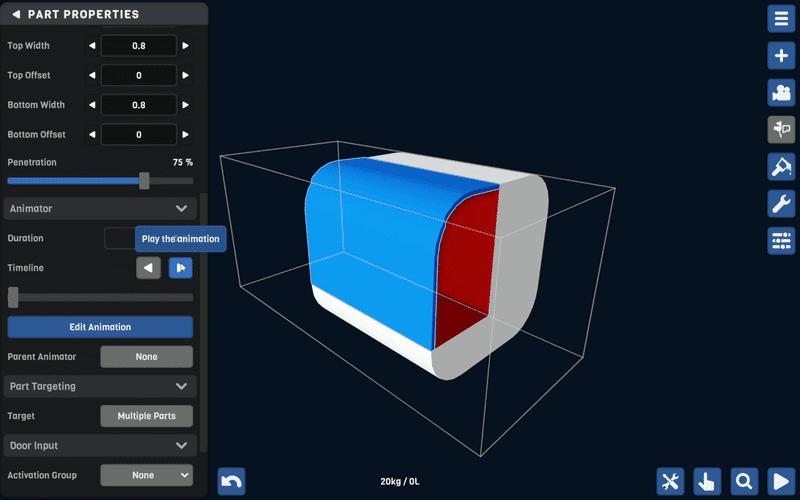The height and width of the screenshot is (500, 800).
Task: Launch the craft with play button
Action: (781, 481)
